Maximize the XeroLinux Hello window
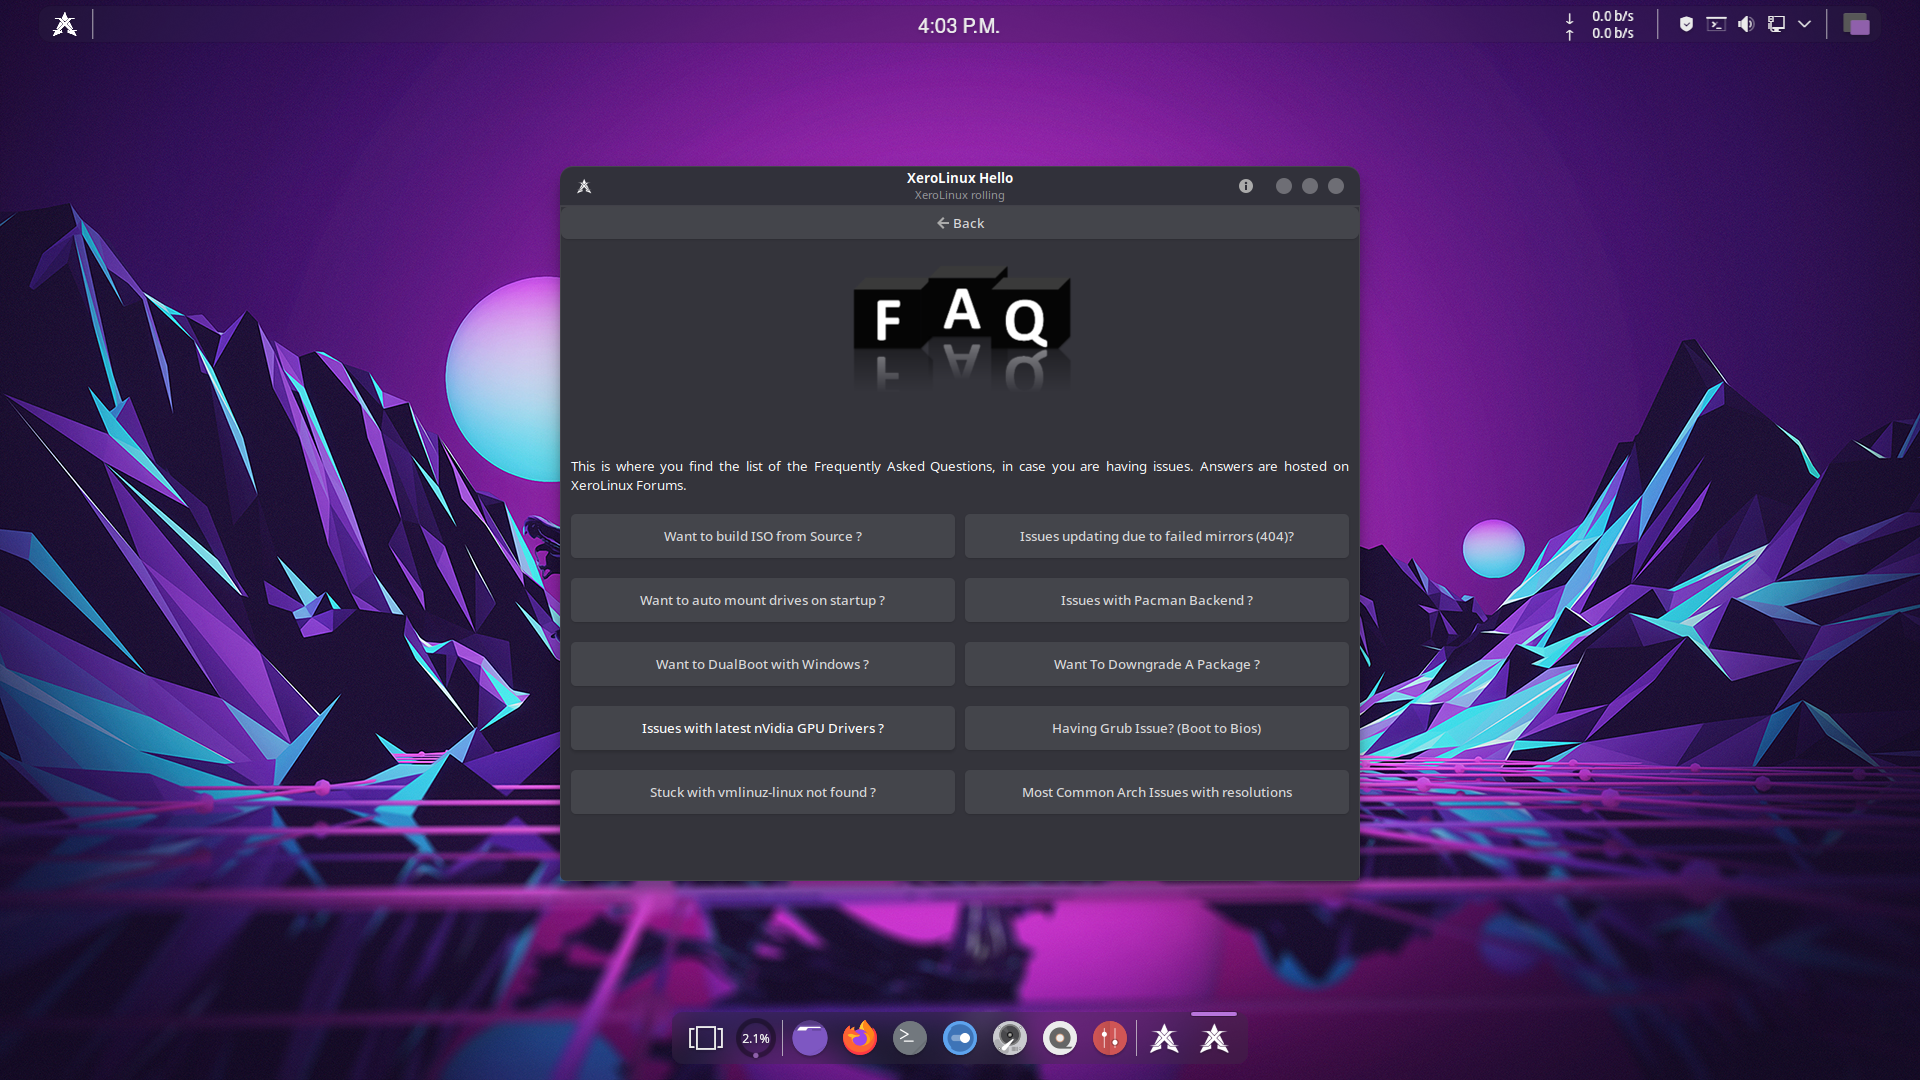This screenshot has width=1920, height=1080. point(1310,186)
